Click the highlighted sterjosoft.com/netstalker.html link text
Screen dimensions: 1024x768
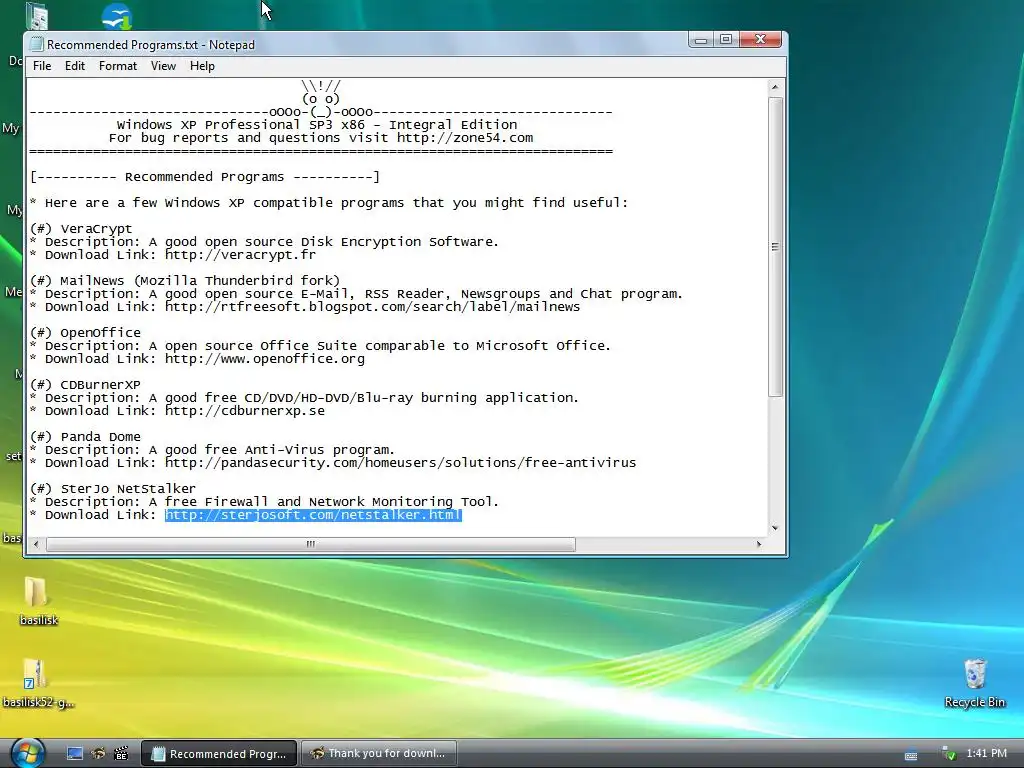tap(313, 515)
